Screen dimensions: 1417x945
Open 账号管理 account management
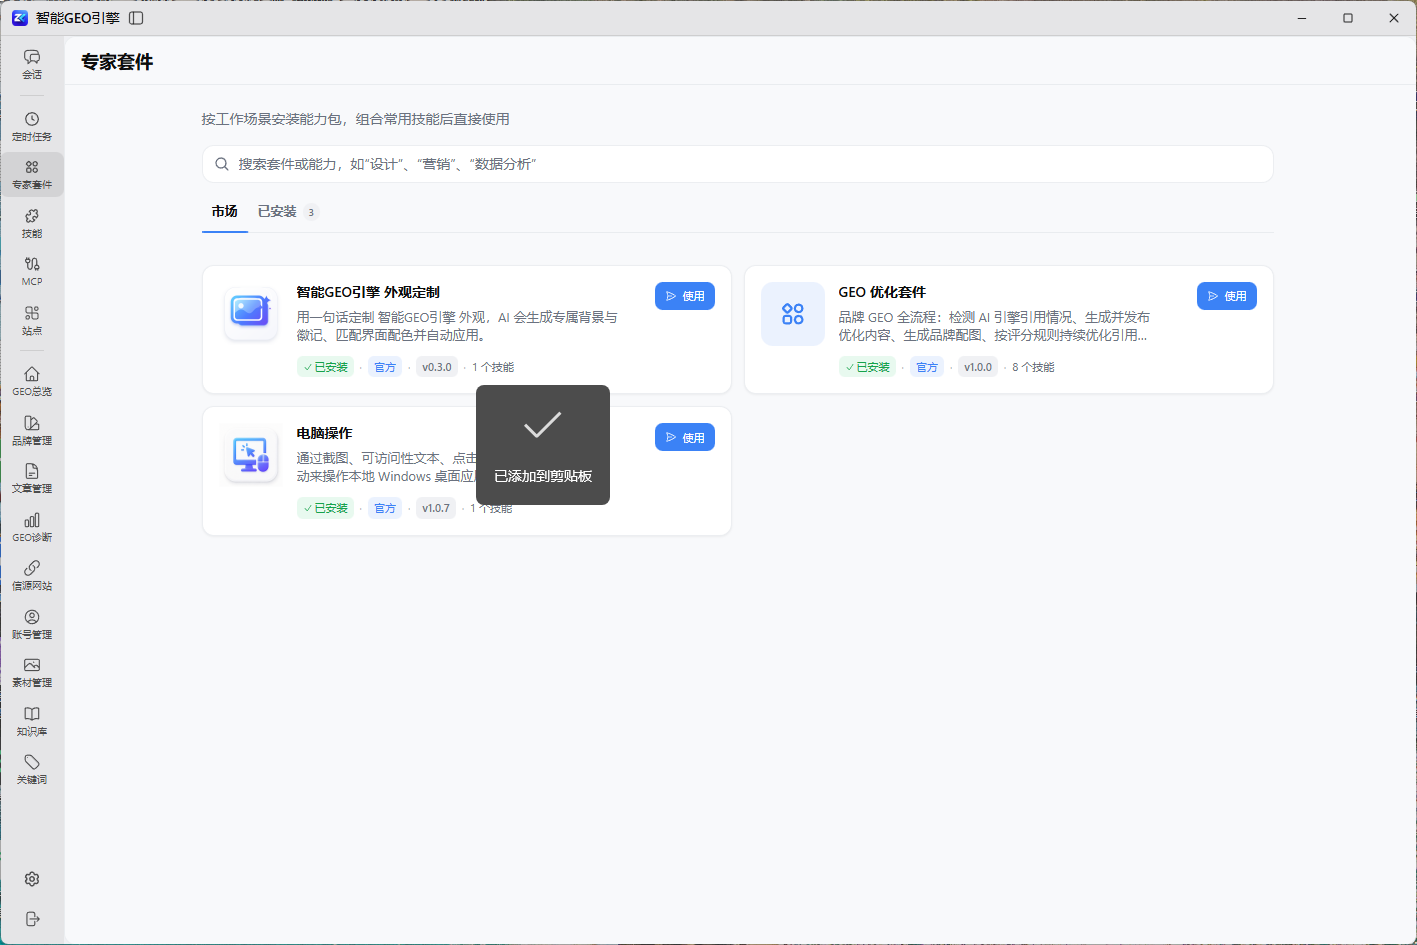(x=32, y=624)
